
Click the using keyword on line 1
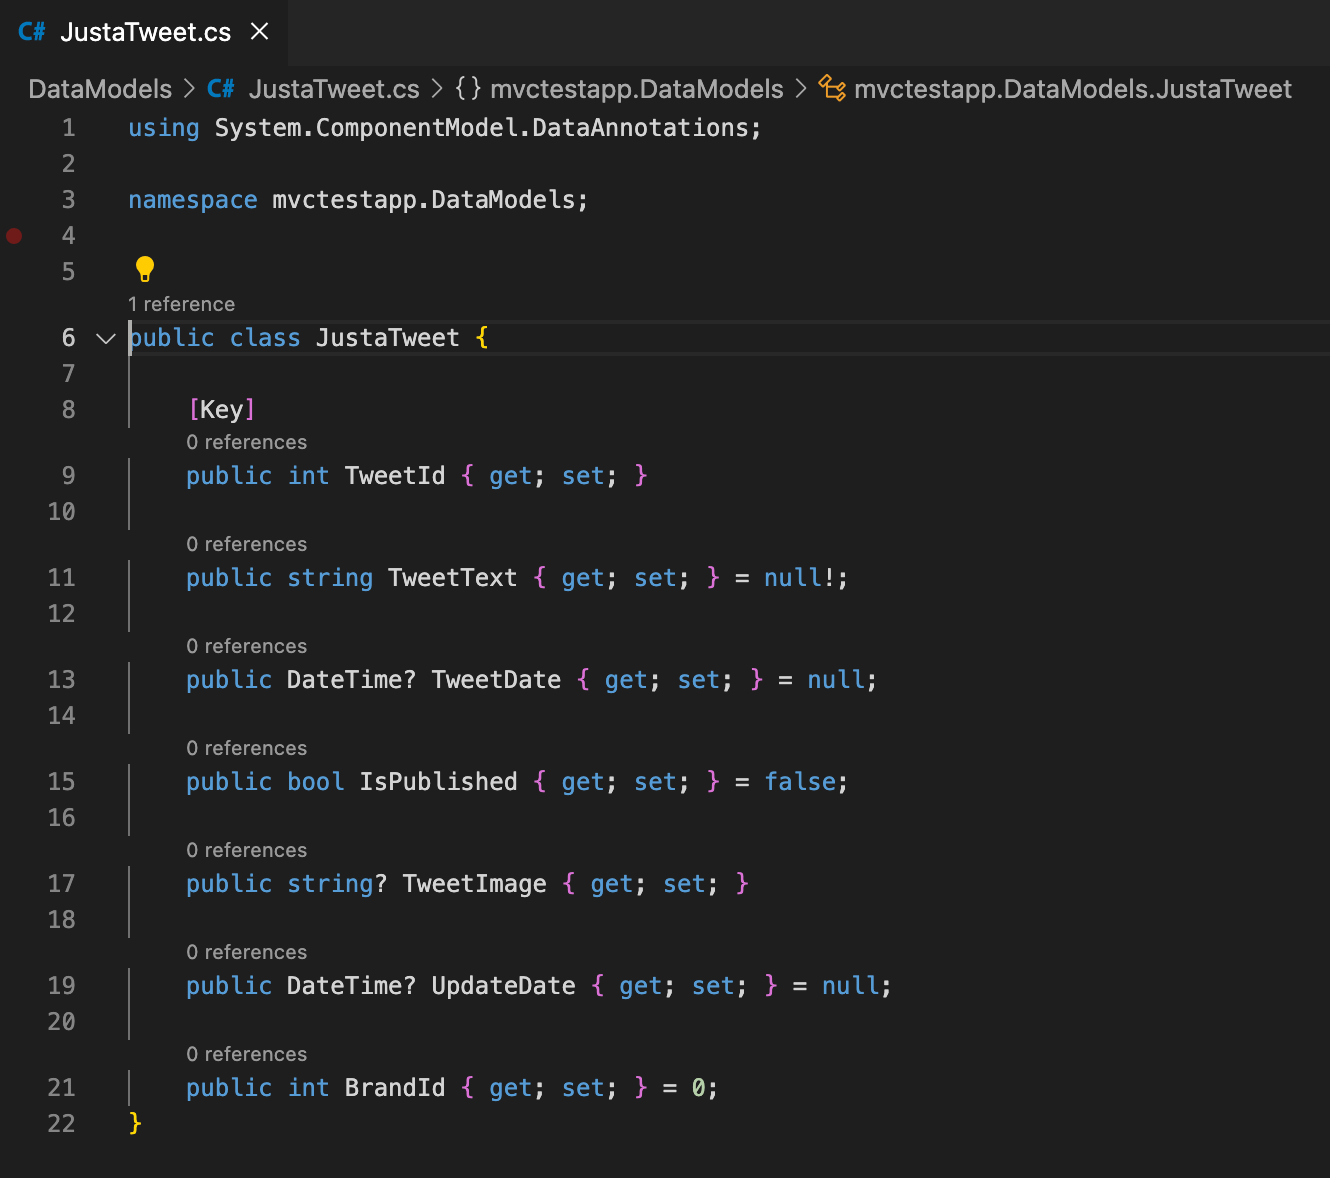pos(164,128)
